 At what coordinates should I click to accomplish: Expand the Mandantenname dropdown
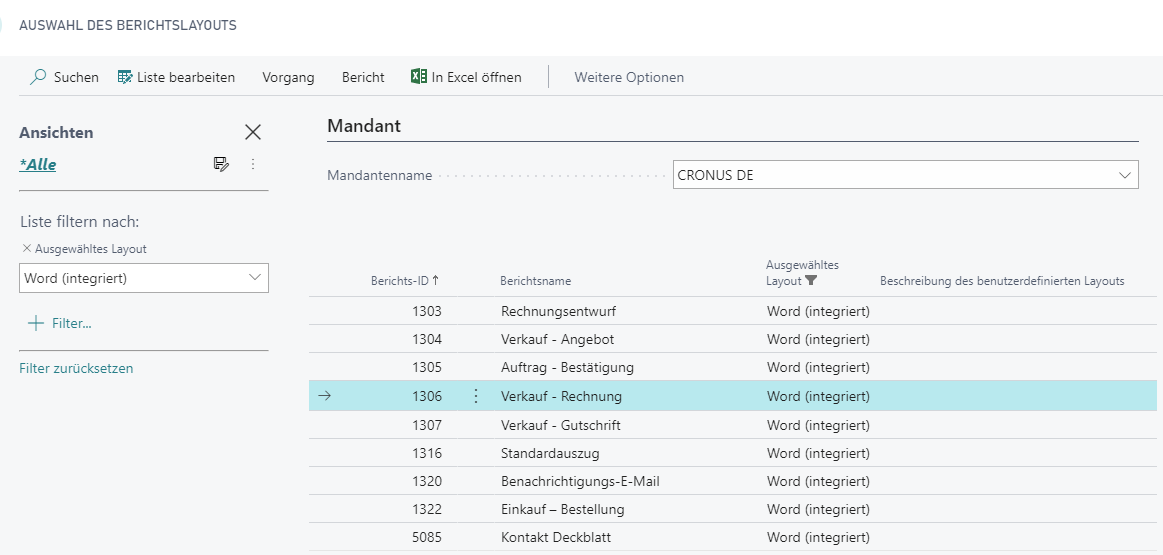pos(1125,176)
